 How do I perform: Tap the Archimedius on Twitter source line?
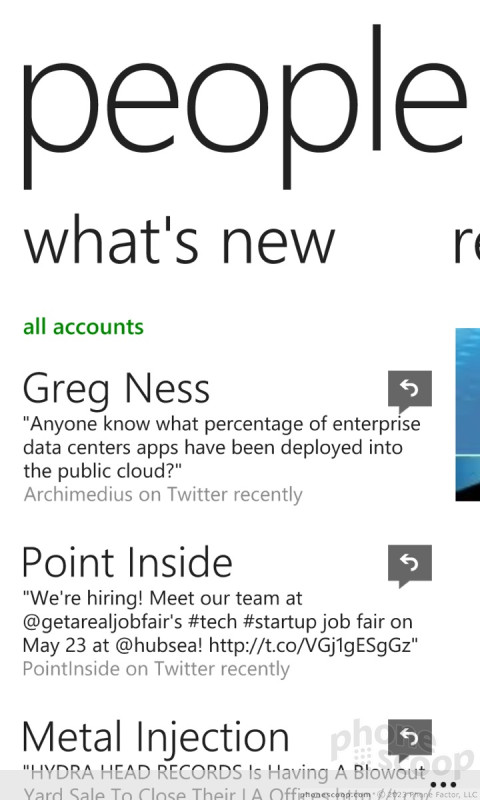tap(163, 494)
